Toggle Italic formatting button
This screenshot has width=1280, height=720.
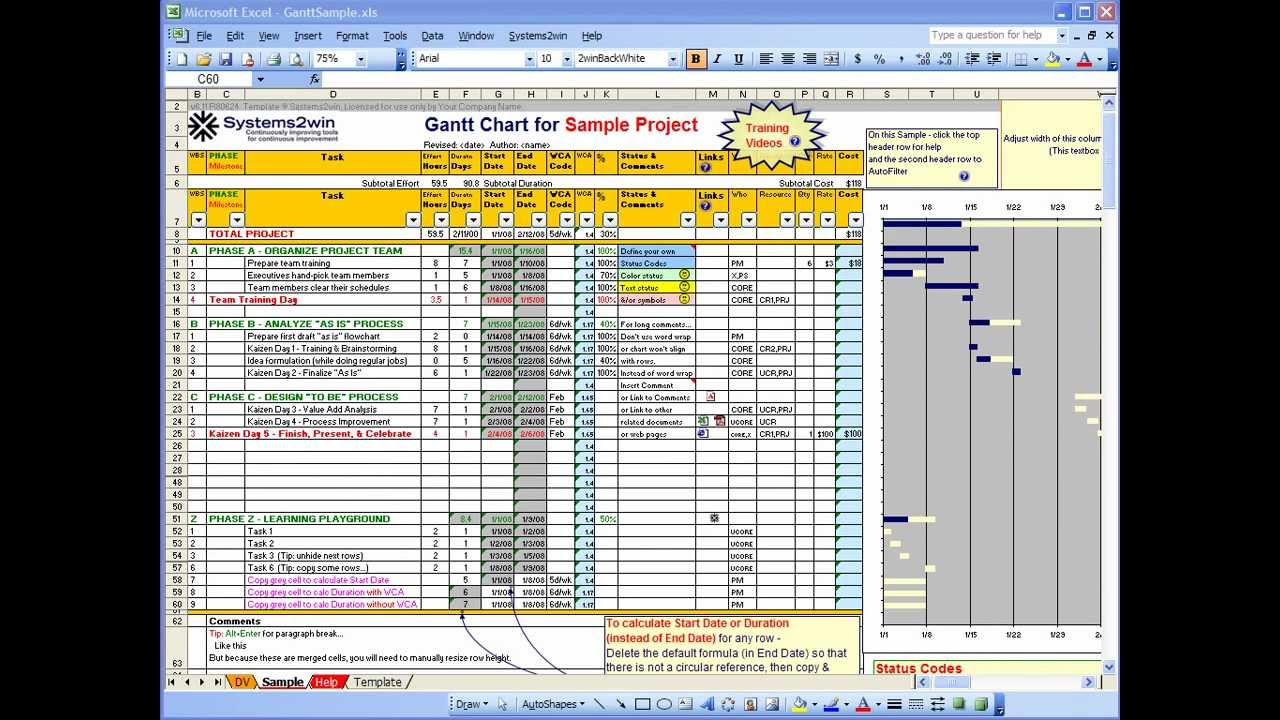pyautogui.click(x=717, y=59)
